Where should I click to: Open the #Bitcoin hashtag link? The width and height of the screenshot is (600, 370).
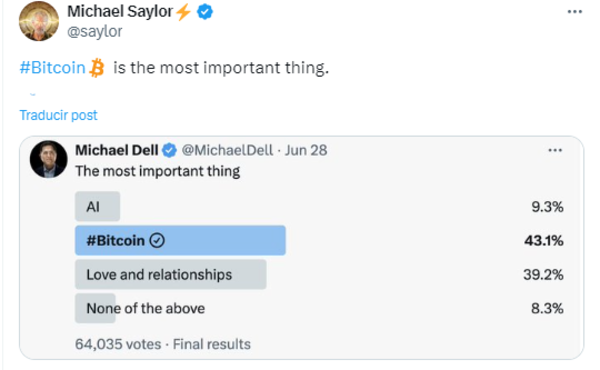pyautogui.click(x=52, y=68)
